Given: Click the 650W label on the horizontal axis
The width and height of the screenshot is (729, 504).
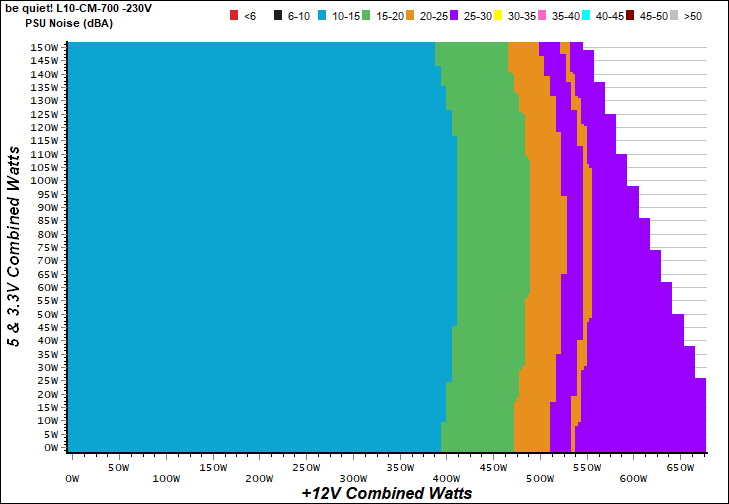Looking at the screenshot, I should click(x=680, y=467).
